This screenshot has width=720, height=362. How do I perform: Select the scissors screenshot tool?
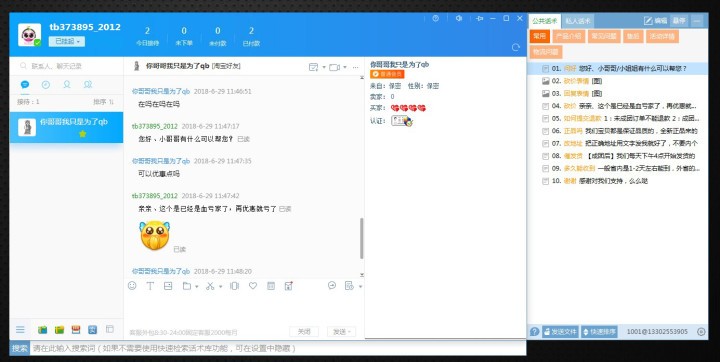210,286
